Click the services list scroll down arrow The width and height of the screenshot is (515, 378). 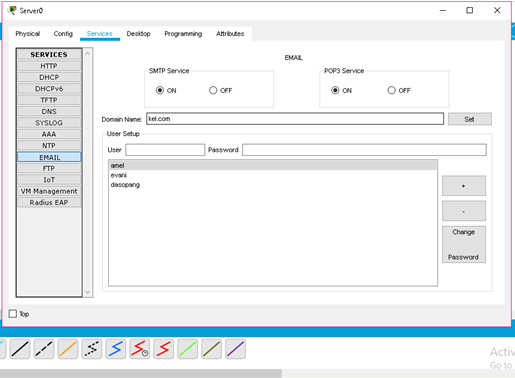[88, 292]
